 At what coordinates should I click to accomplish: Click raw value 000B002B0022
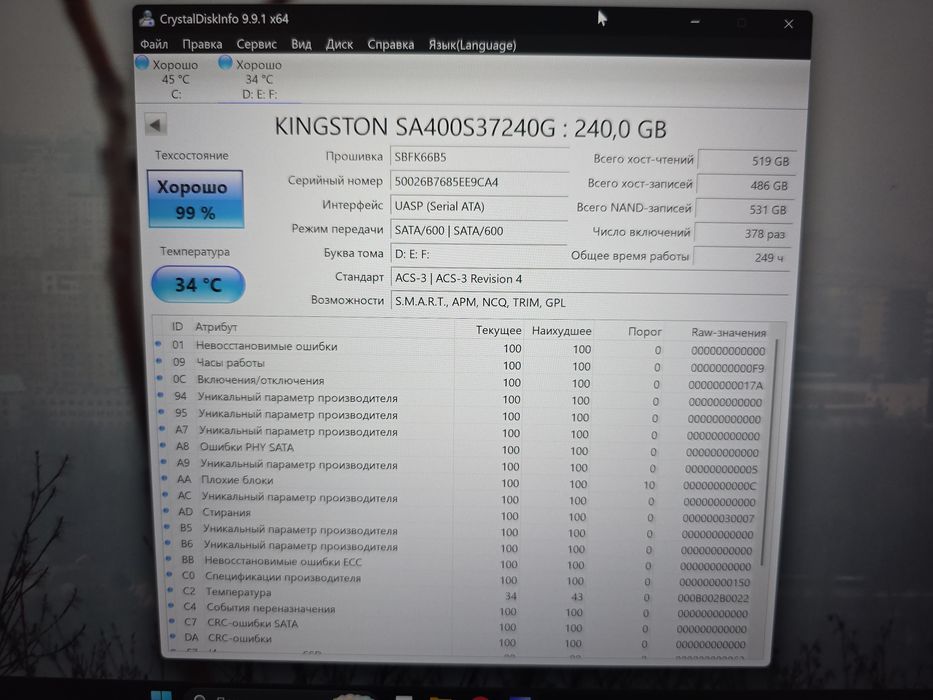713,598
